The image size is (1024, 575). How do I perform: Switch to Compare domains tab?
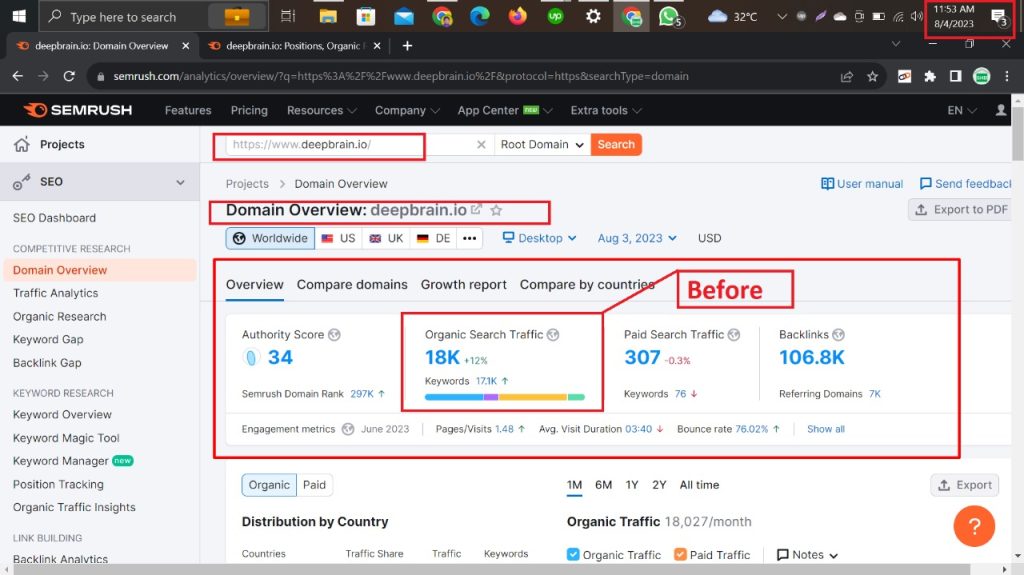pyautogui.click(x=352, y=285)
